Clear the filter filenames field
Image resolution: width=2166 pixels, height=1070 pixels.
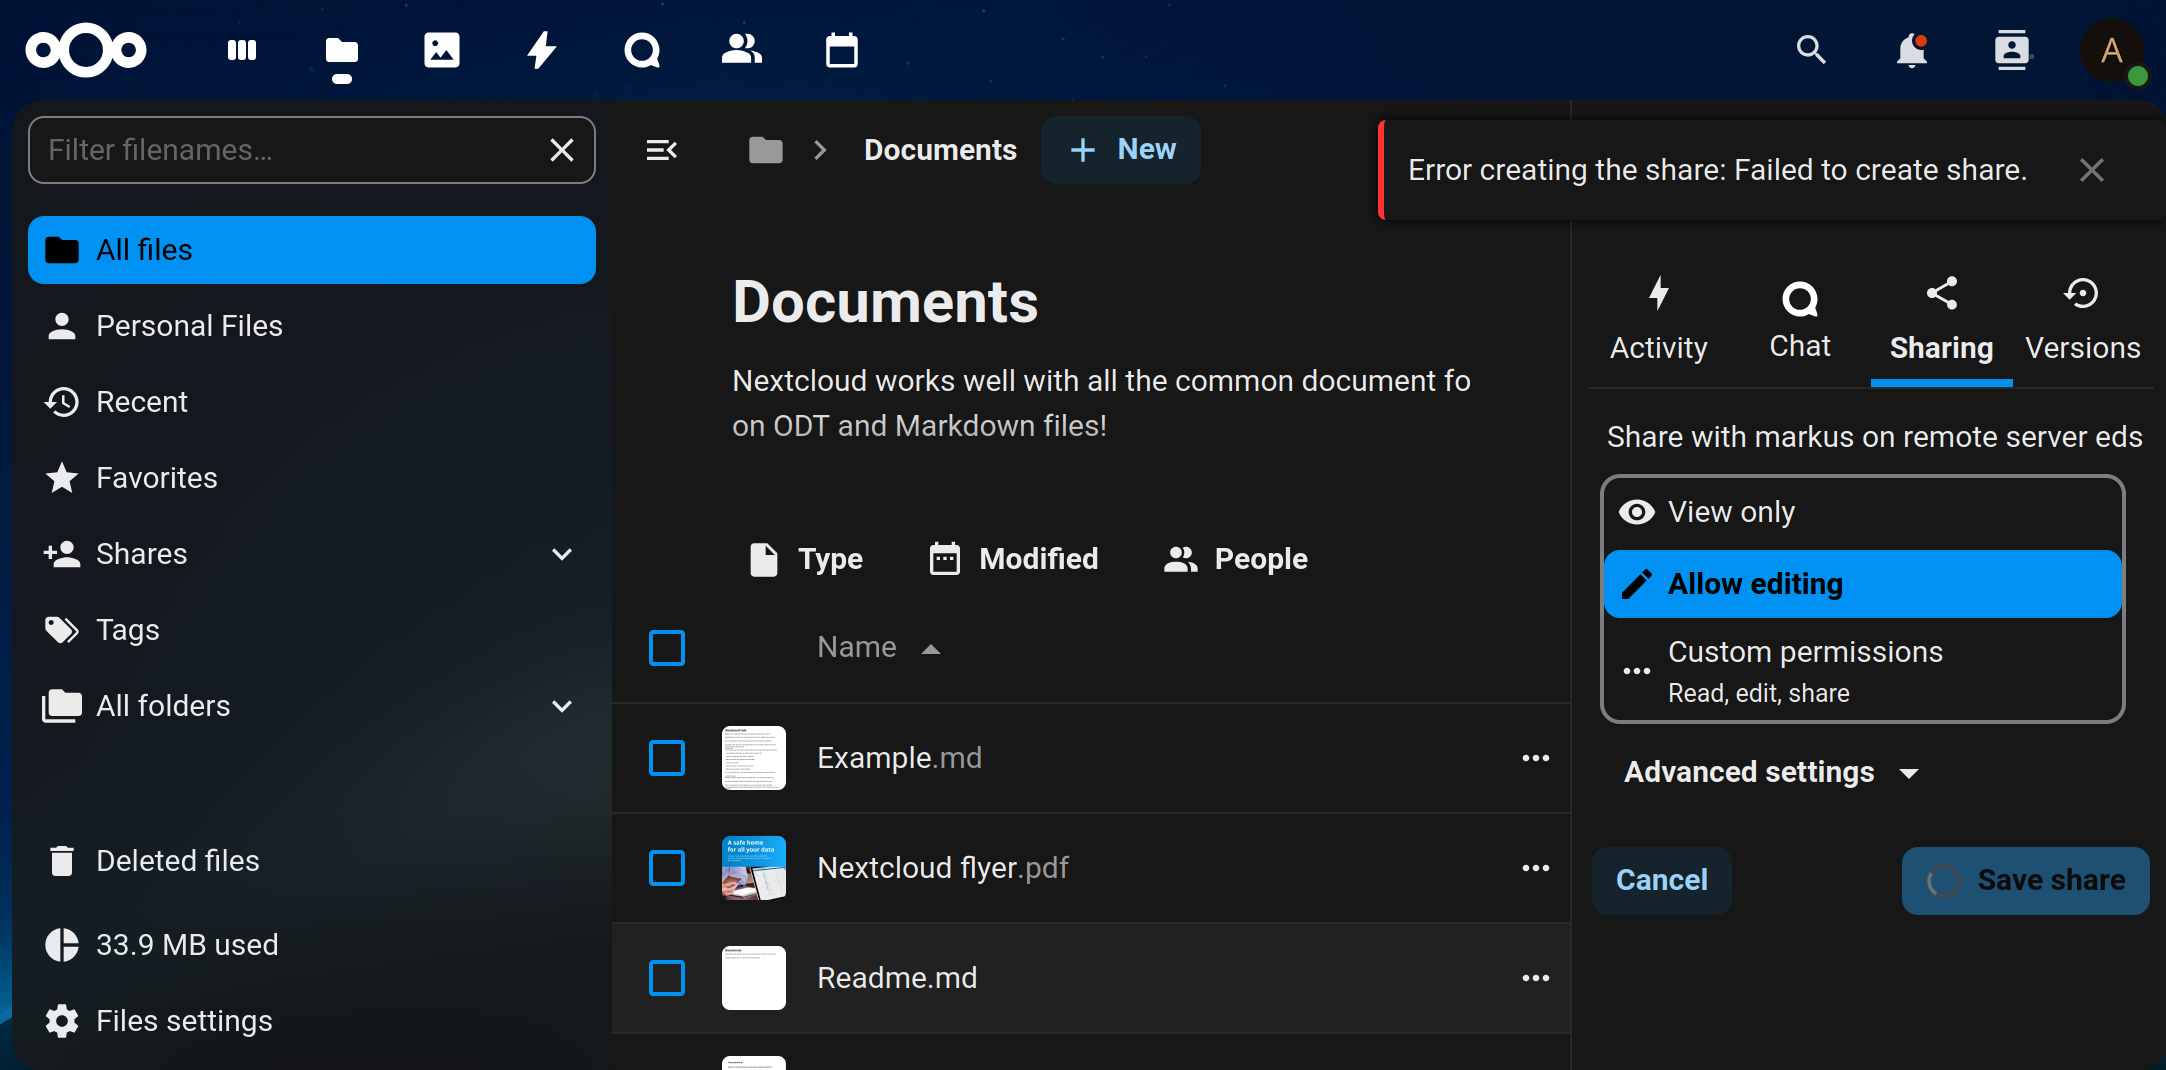pos(562,150)
